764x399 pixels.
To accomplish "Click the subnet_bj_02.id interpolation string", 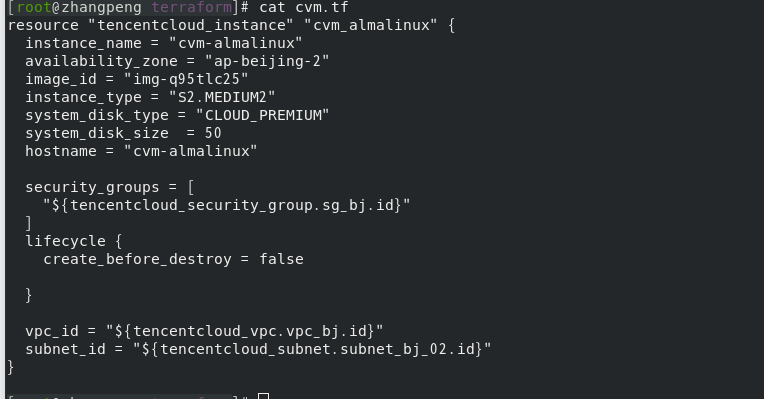I will pos(312,349).
